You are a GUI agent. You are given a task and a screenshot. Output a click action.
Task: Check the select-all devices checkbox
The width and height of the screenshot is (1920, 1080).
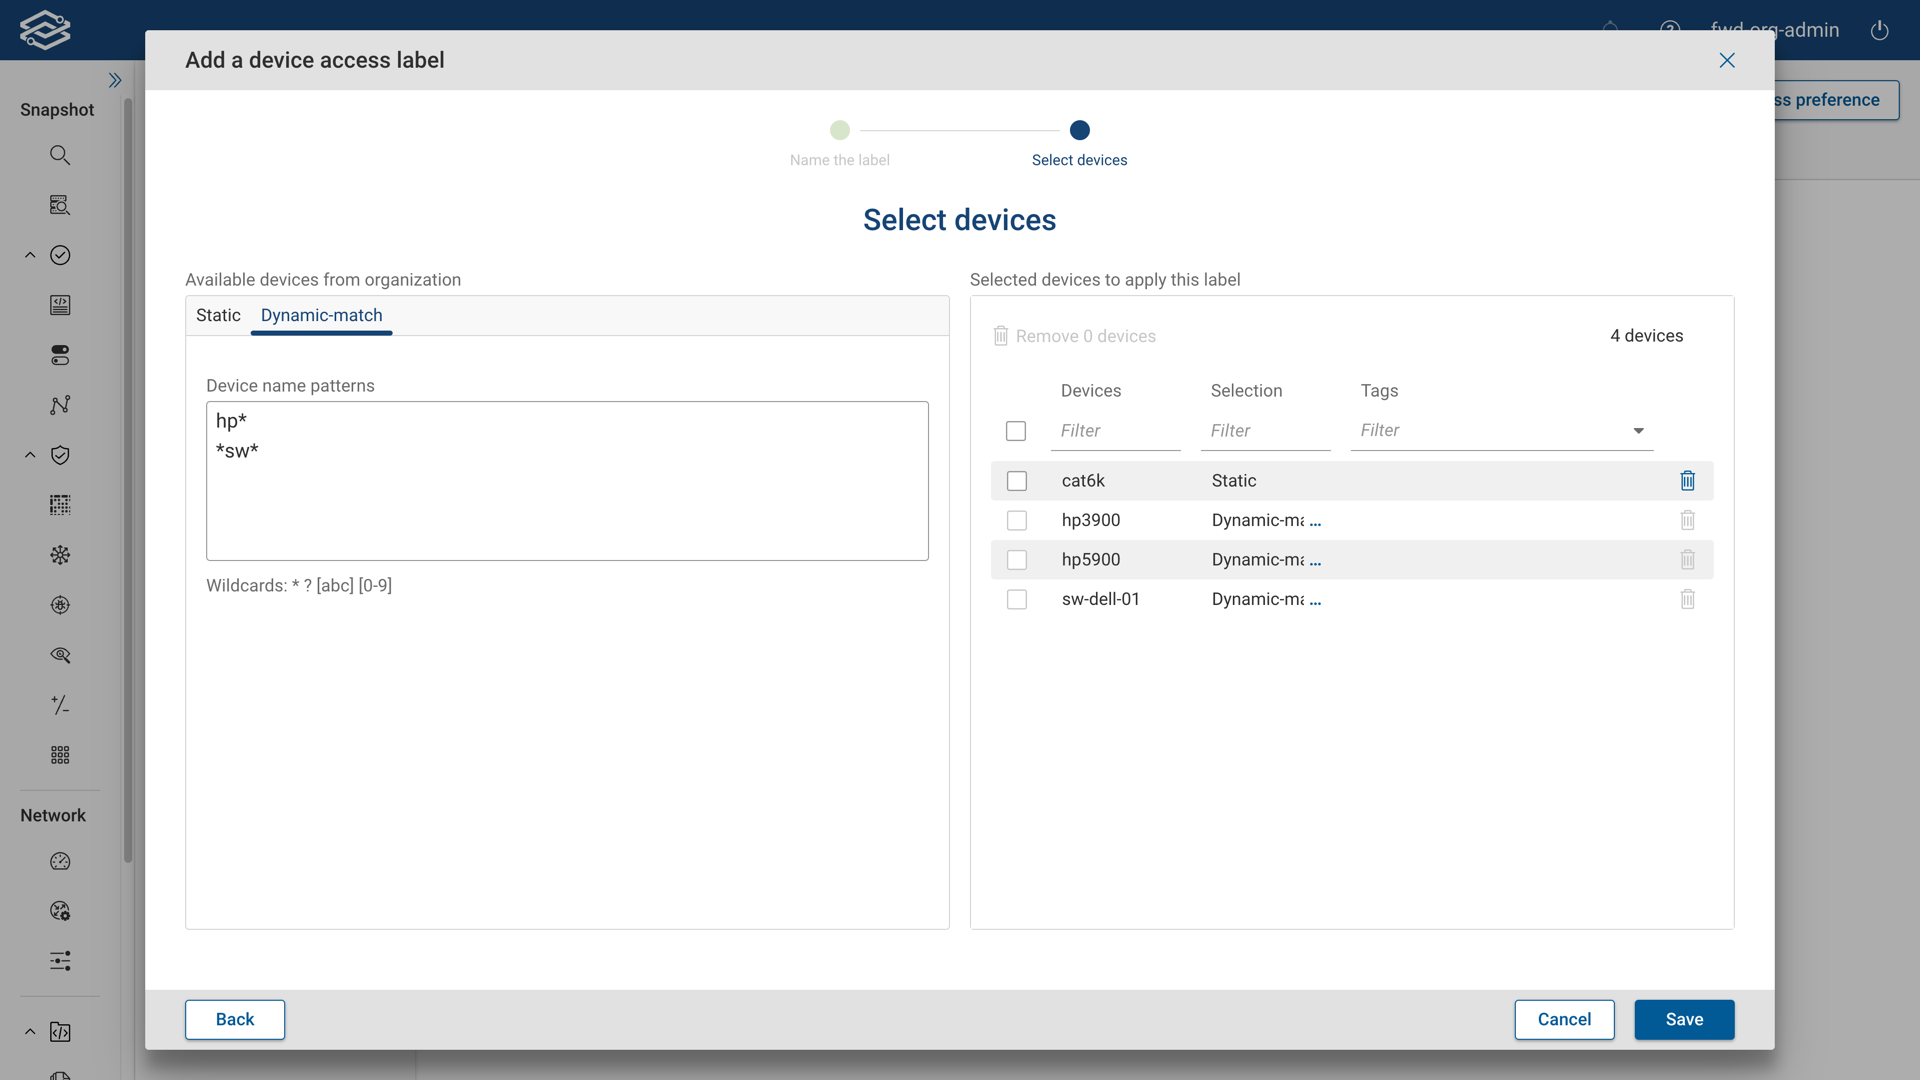(x=1016, y=430)
